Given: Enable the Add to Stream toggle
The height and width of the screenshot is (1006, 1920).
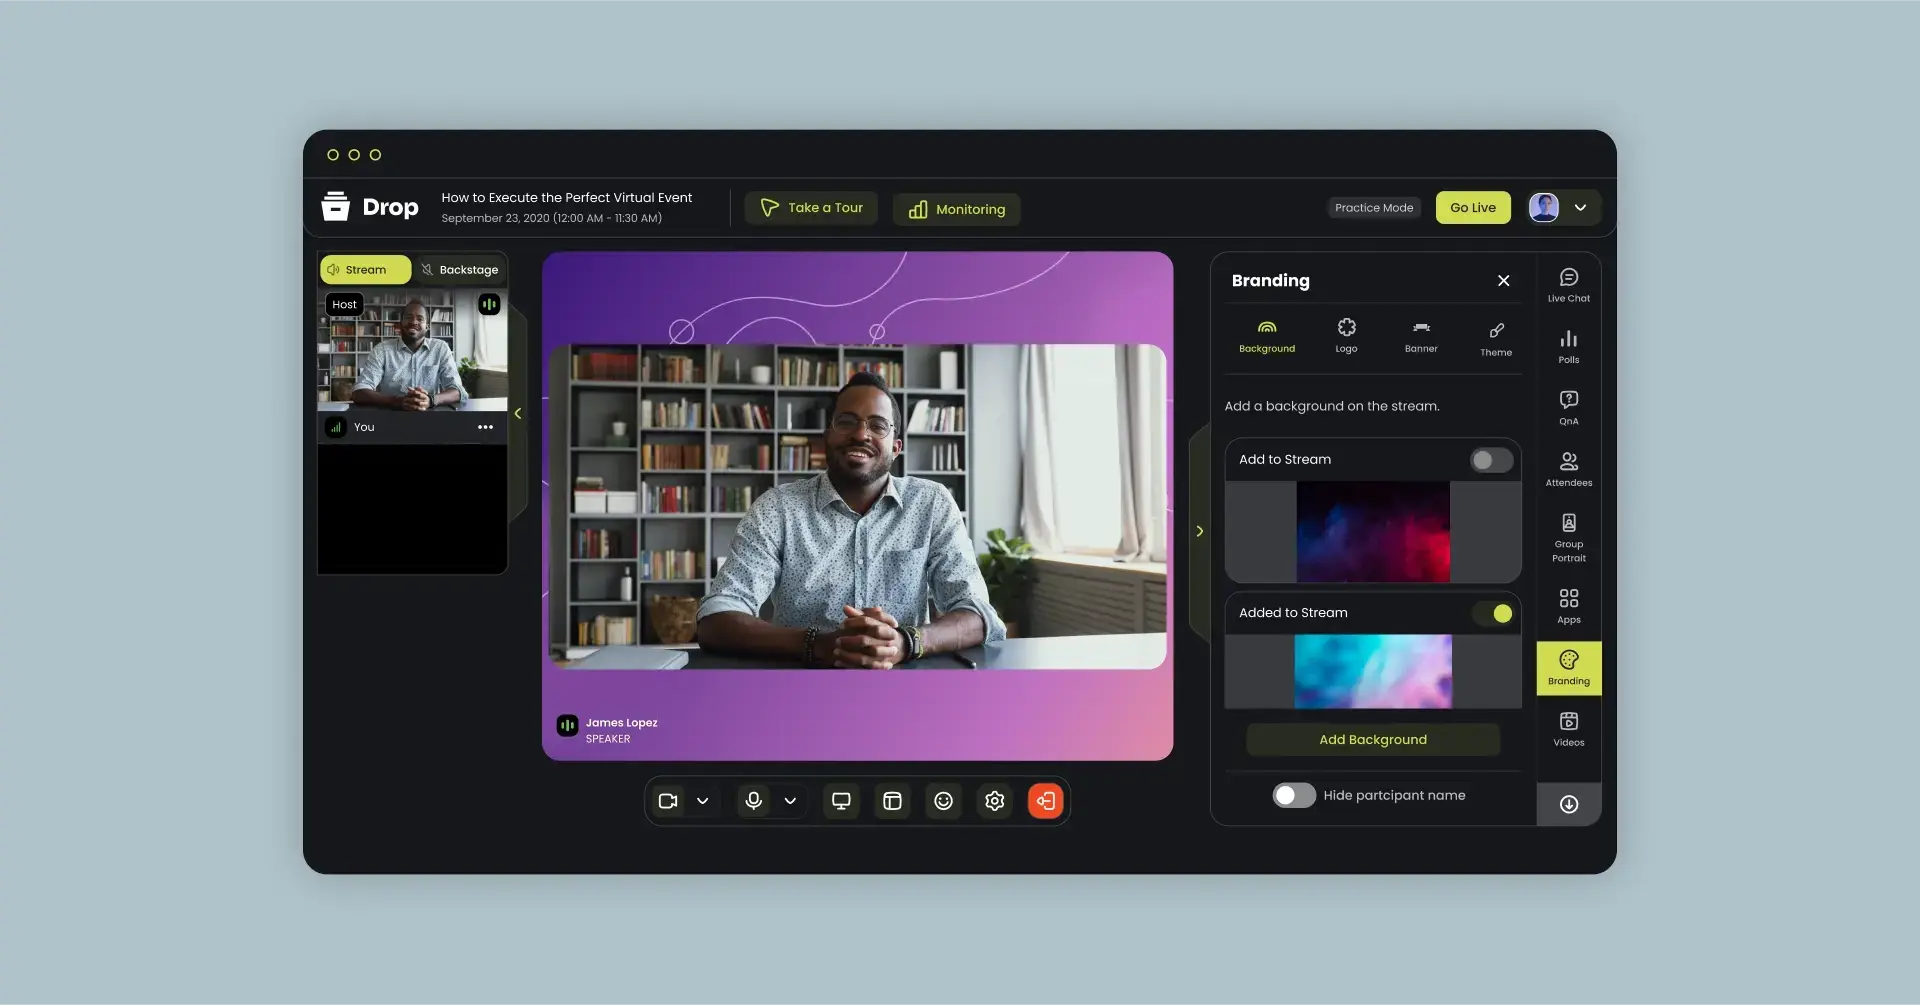Looking at the screenshot, I should tap(1490, 460).
